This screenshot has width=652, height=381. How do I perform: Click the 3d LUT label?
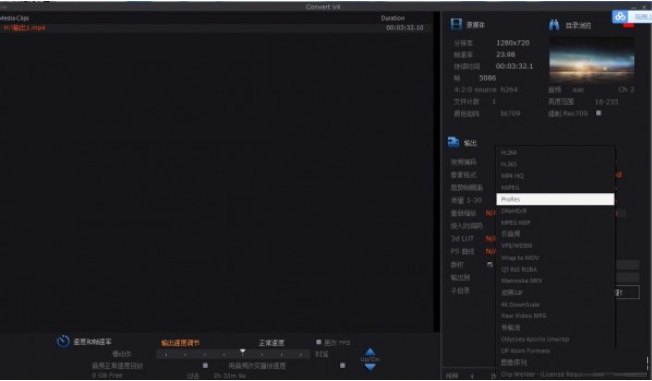coord(462,238)
